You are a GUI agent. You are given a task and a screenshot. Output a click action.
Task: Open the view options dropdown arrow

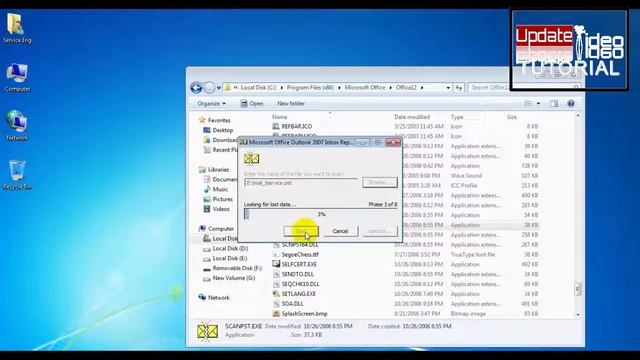point(538,104)
